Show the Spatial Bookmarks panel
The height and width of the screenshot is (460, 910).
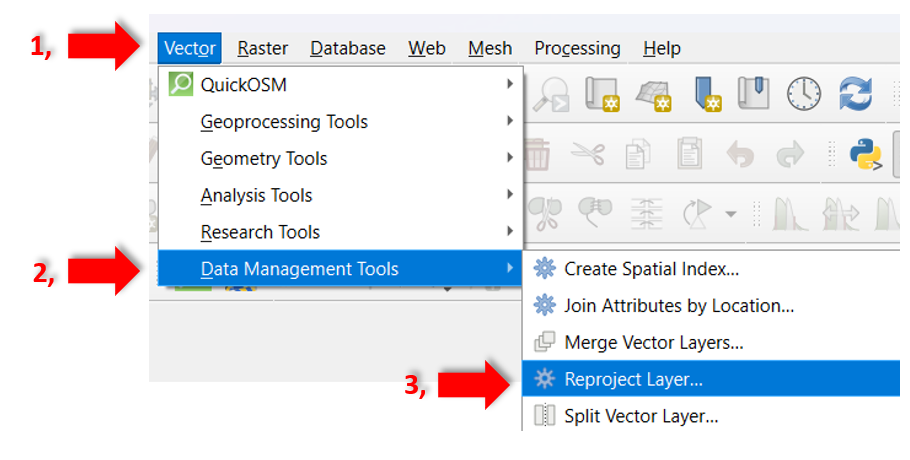coord(755,93)
